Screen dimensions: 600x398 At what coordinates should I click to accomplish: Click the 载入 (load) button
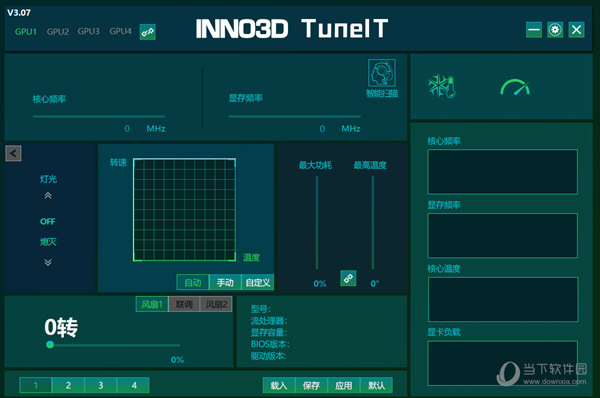click(x=279, y=385)
